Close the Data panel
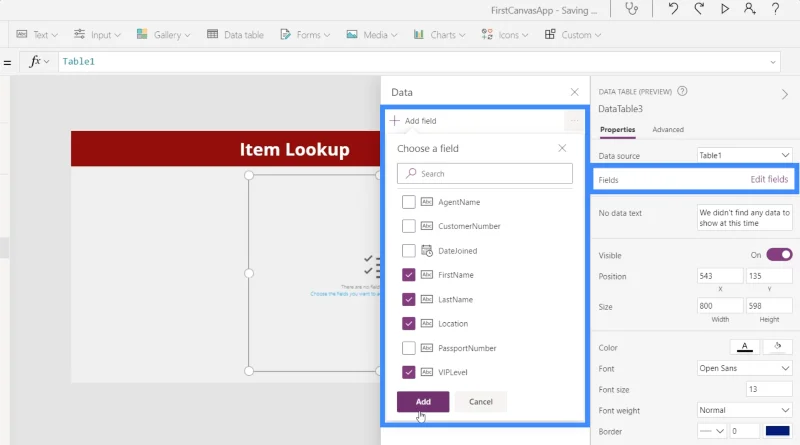Screen dimensions: 800x445 pyautogui.click(x=574, y=92)
